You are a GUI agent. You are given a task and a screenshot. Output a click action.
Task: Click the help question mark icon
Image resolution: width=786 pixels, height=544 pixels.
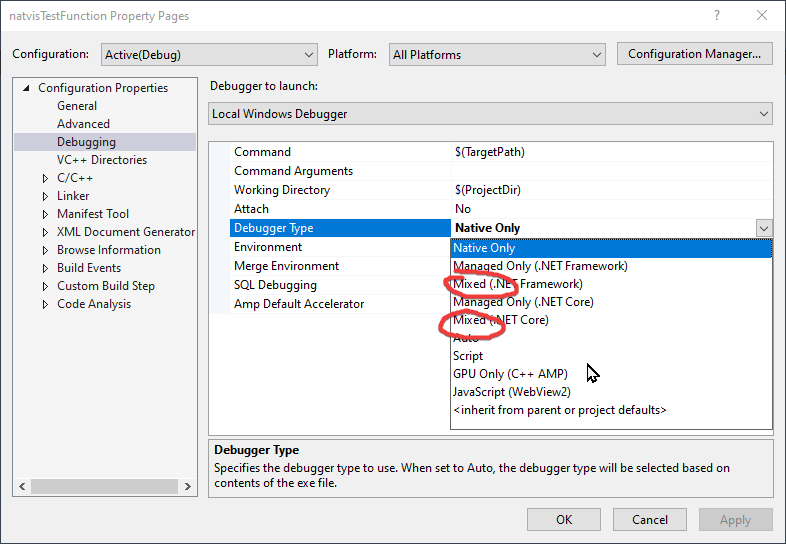717,16
